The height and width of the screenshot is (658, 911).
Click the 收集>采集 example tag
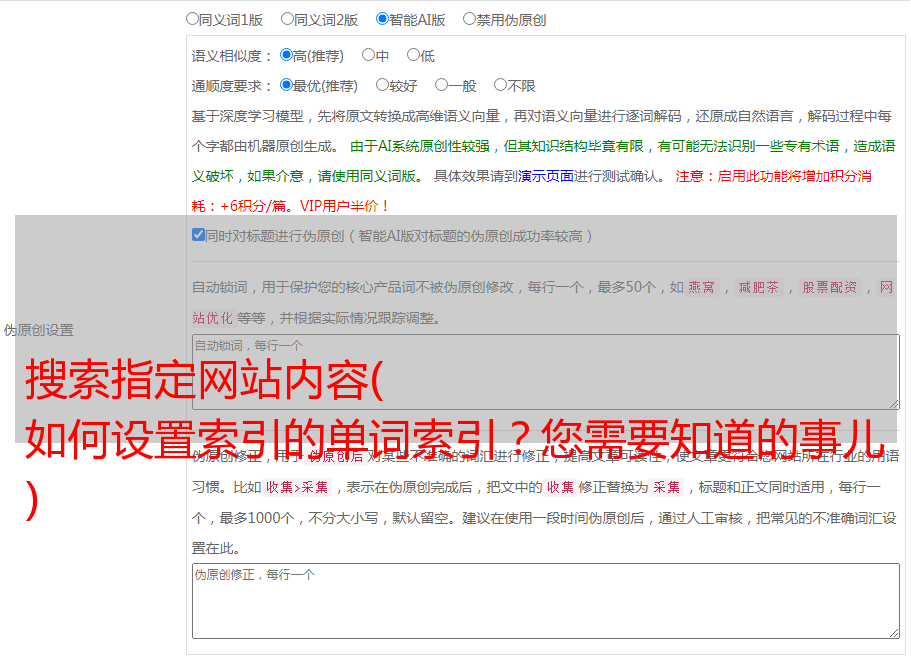(297, 487)
